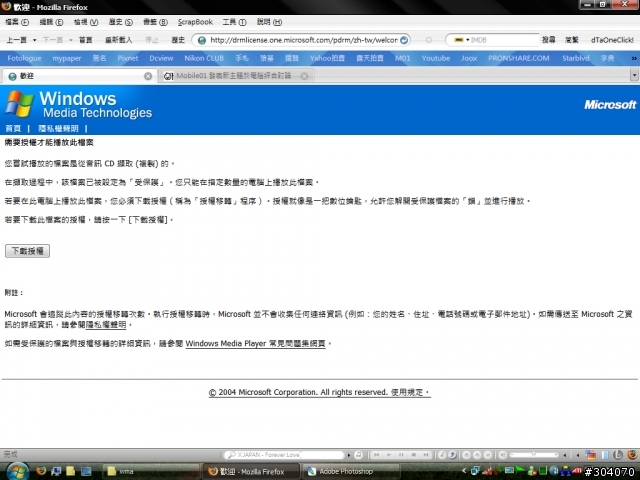The height and width of the screenshot is (480, 640).
Task: Open the search engine dropdown beside IMDB
Action: point(461,40)
